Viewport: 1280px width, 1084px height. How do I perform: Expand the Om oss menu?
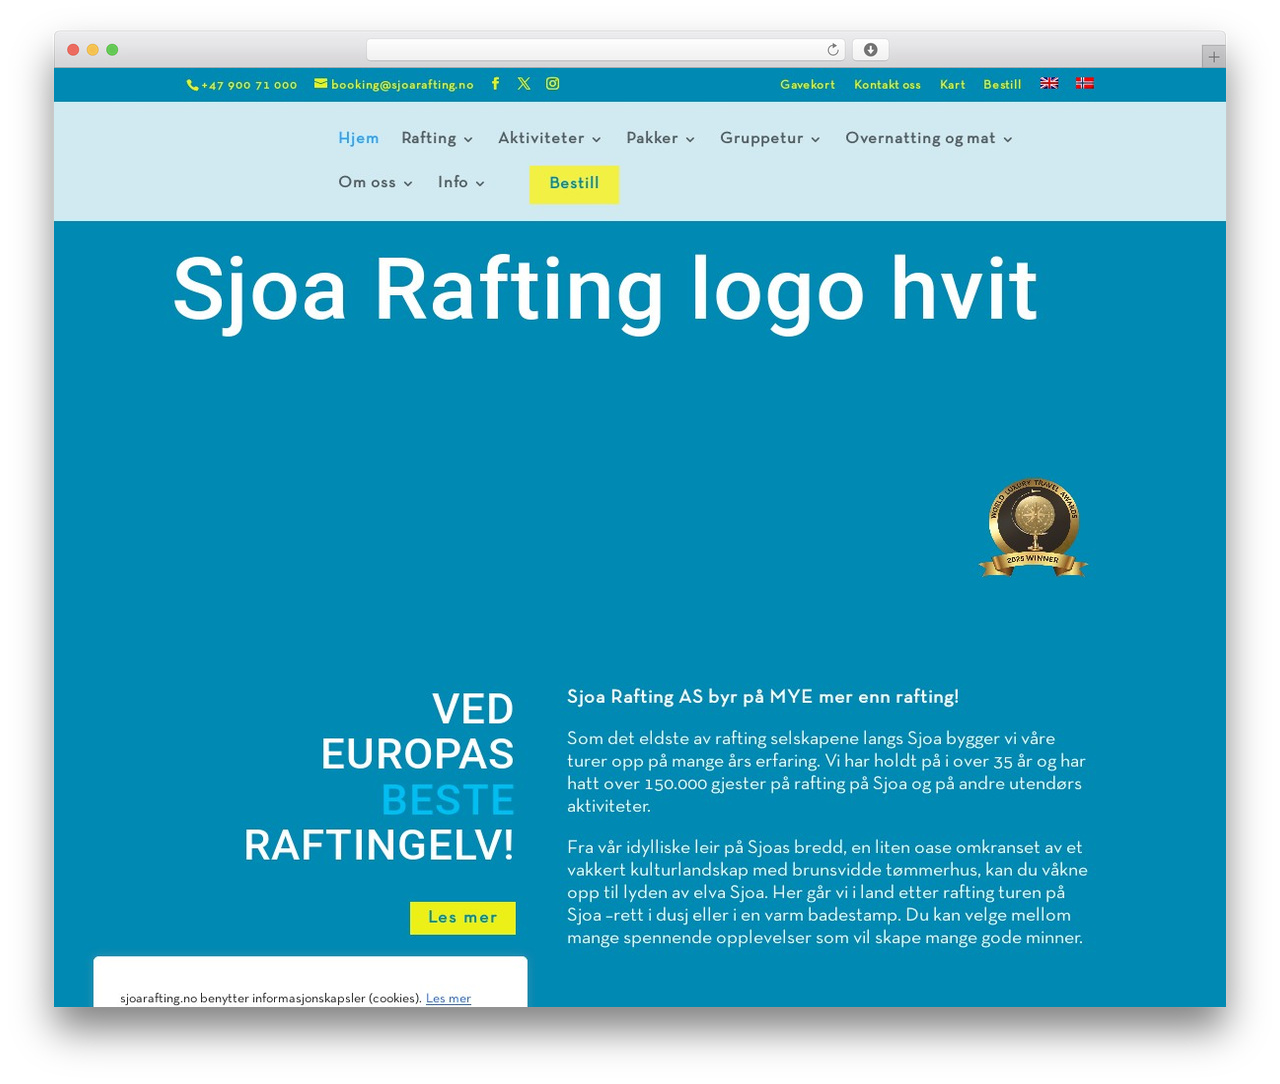pyautogui.click(x=375, y=182)
